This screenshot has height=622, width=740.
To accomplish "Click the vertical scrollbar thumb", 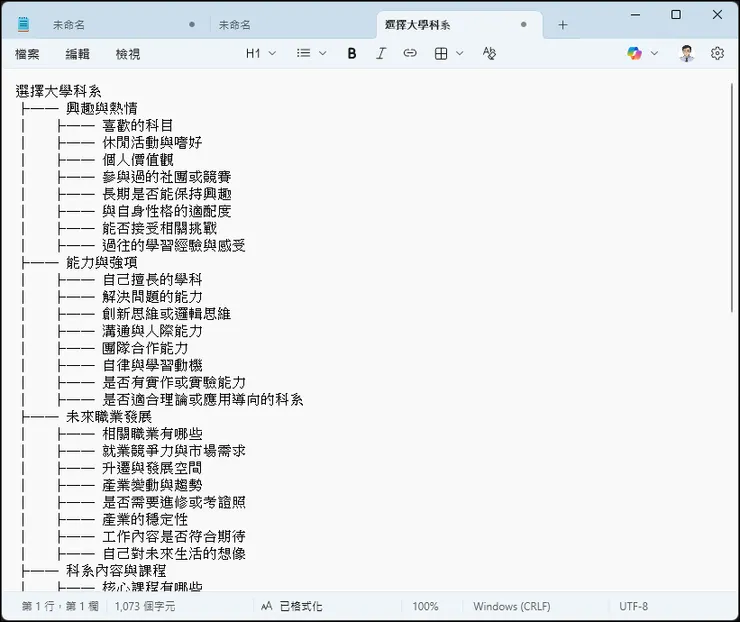I will coord(732,197).
